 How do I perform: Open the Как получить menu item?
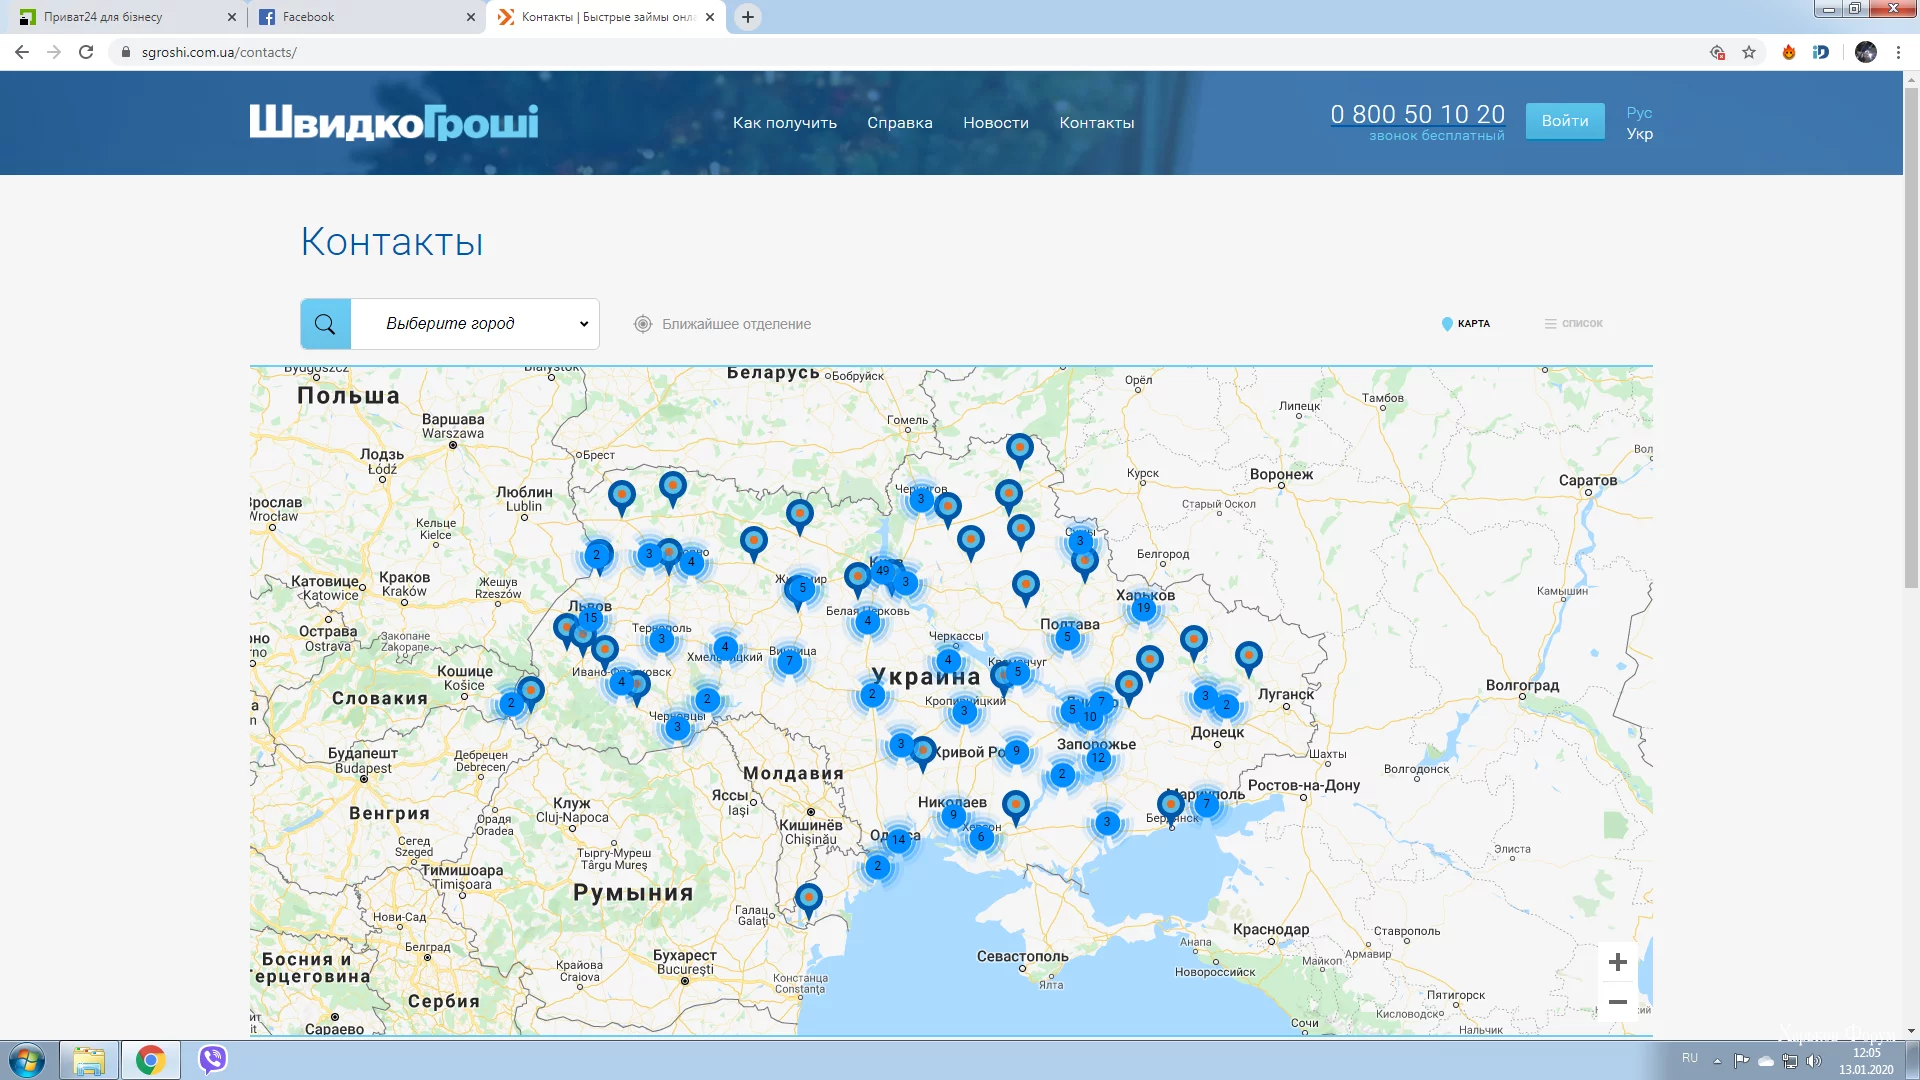[784, 123]
